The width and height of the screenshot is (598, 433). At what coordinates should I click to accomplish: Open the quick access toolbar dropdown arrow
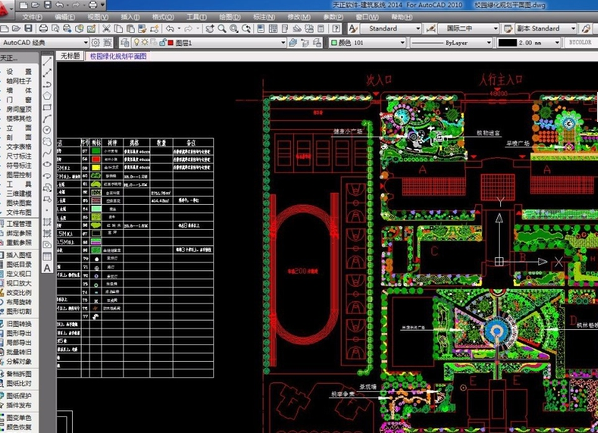coord(103,5)
